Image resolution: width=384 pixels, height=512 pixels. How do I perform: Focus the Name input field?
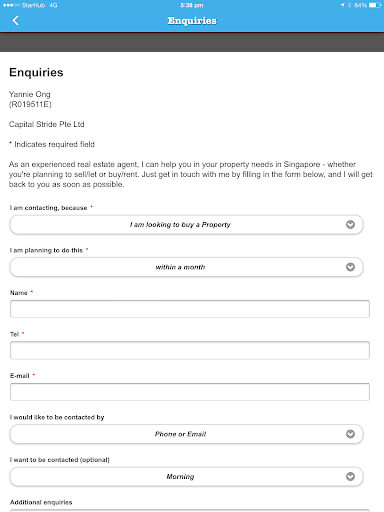point(190,309)
